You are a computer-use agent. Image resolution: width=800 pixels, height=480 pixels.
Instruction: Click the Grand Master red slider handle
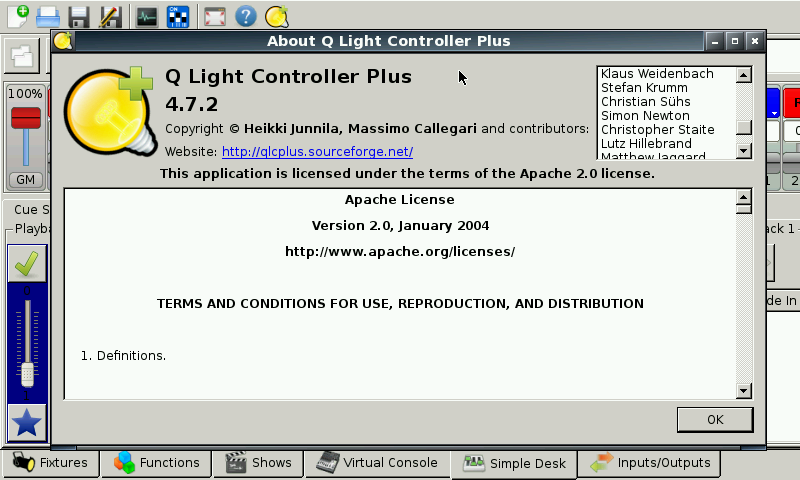tap(26, 118)
